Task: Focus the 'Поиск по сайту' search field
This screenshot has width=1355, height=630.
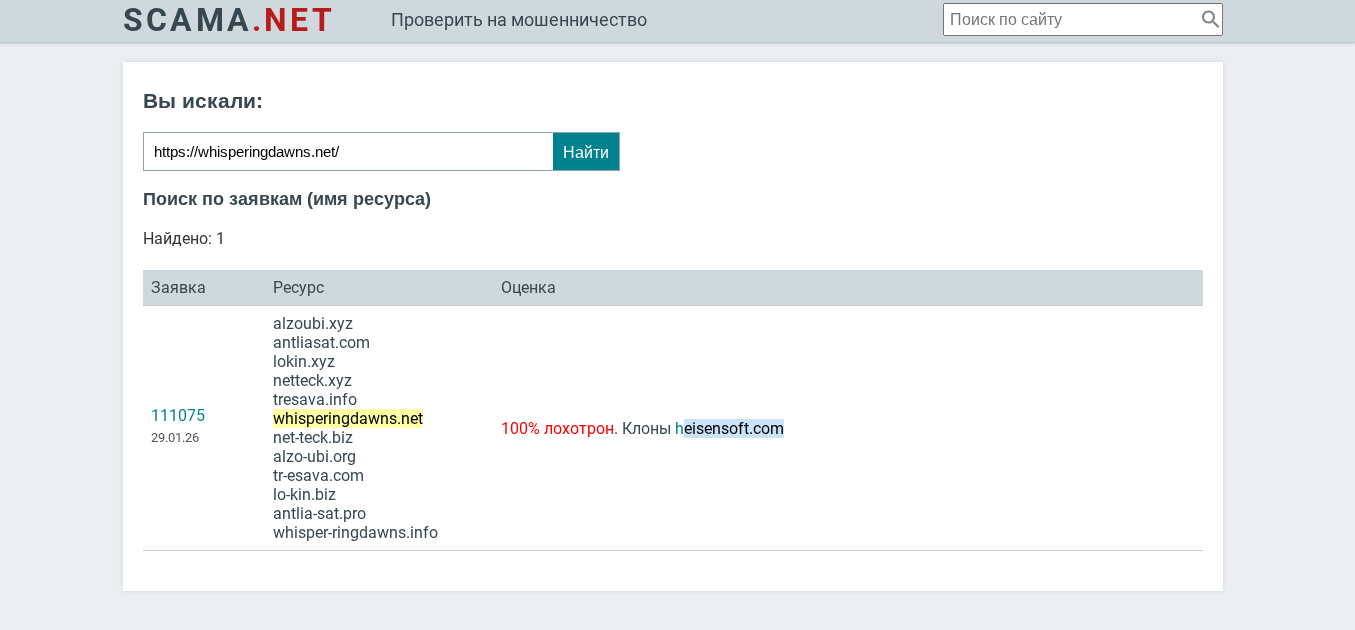Action: tap(1070, 19)
